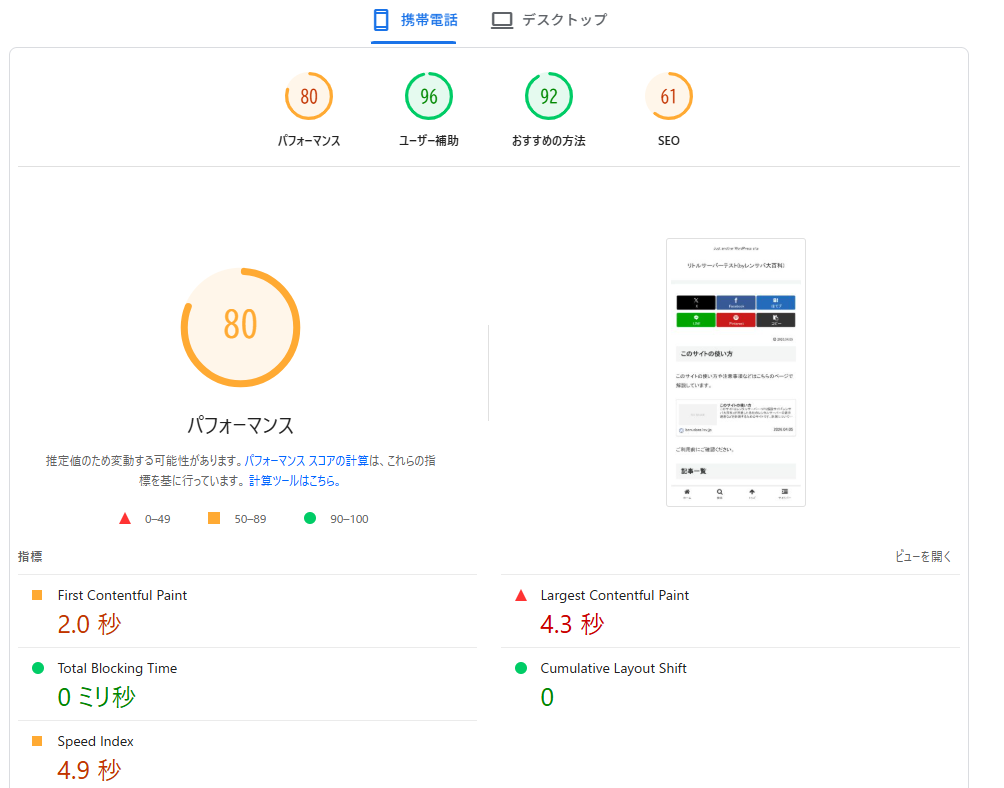
Task: Click the 2.0 秒 FCP value
Action: [89, 624]
